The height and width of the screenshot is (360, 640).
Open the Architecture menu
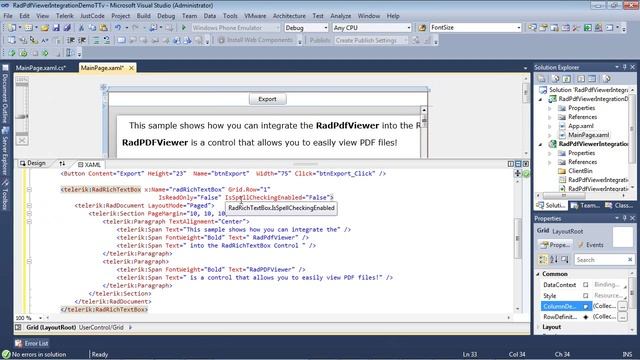click(289, 16)
